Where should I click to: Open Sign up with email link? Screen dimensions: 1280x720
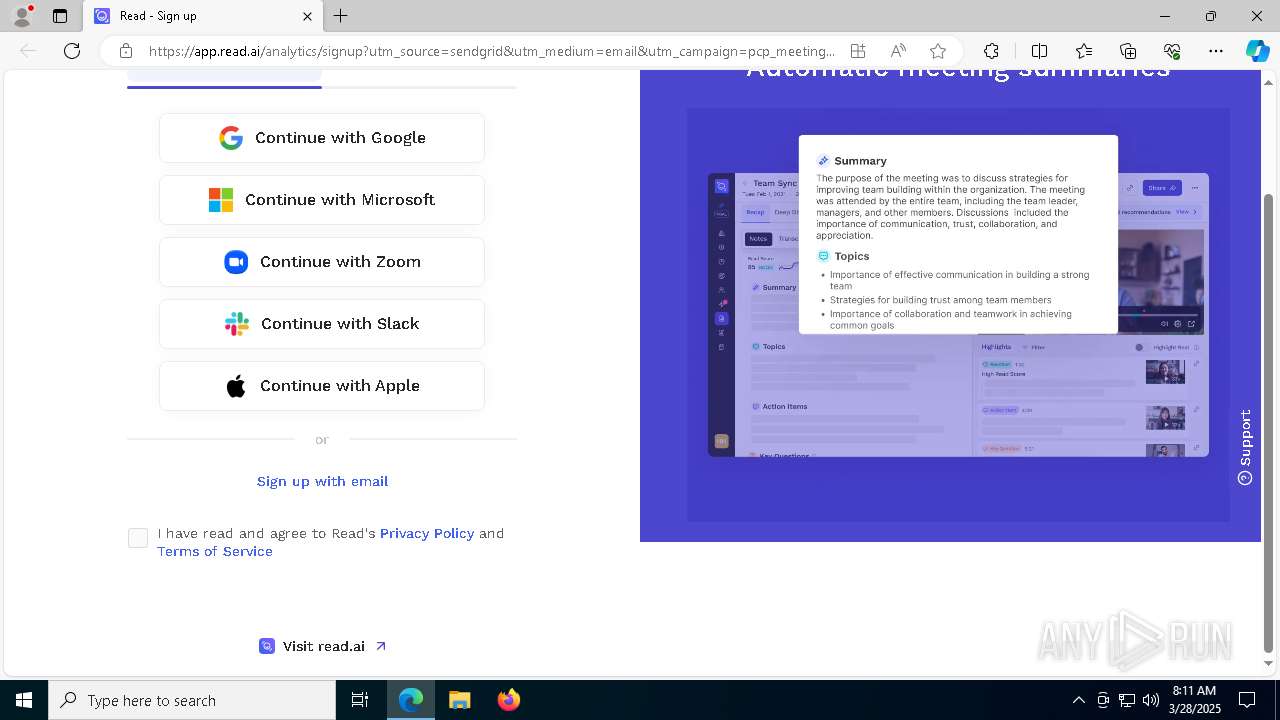click(x=322, y=481)
